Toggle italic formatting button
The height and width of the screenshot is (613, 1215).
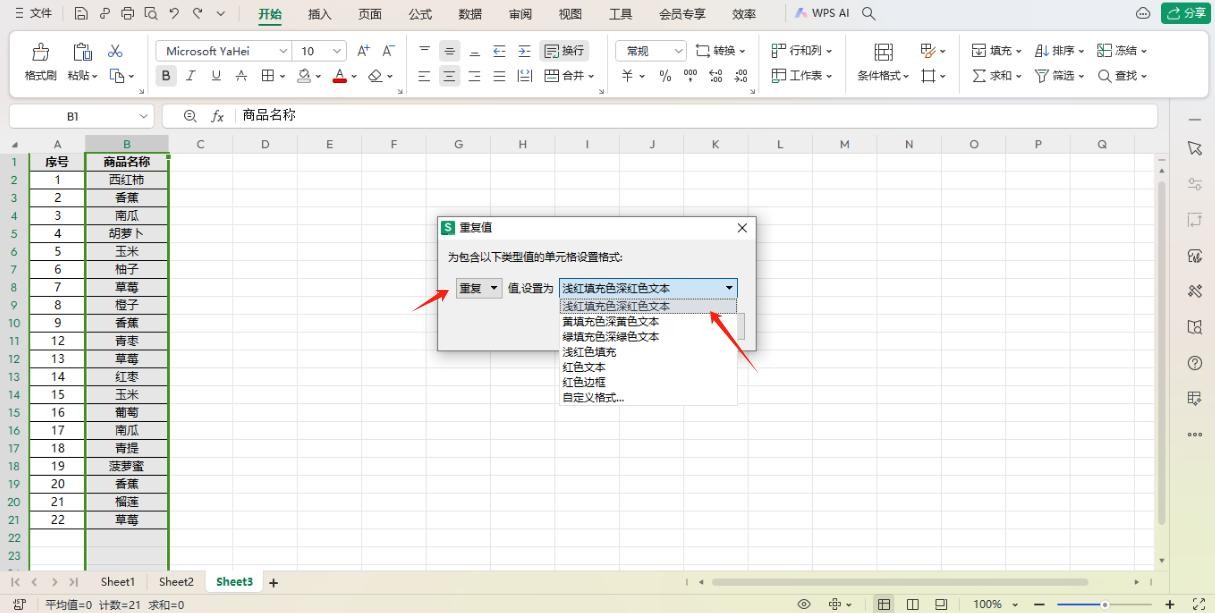[191, 76]
